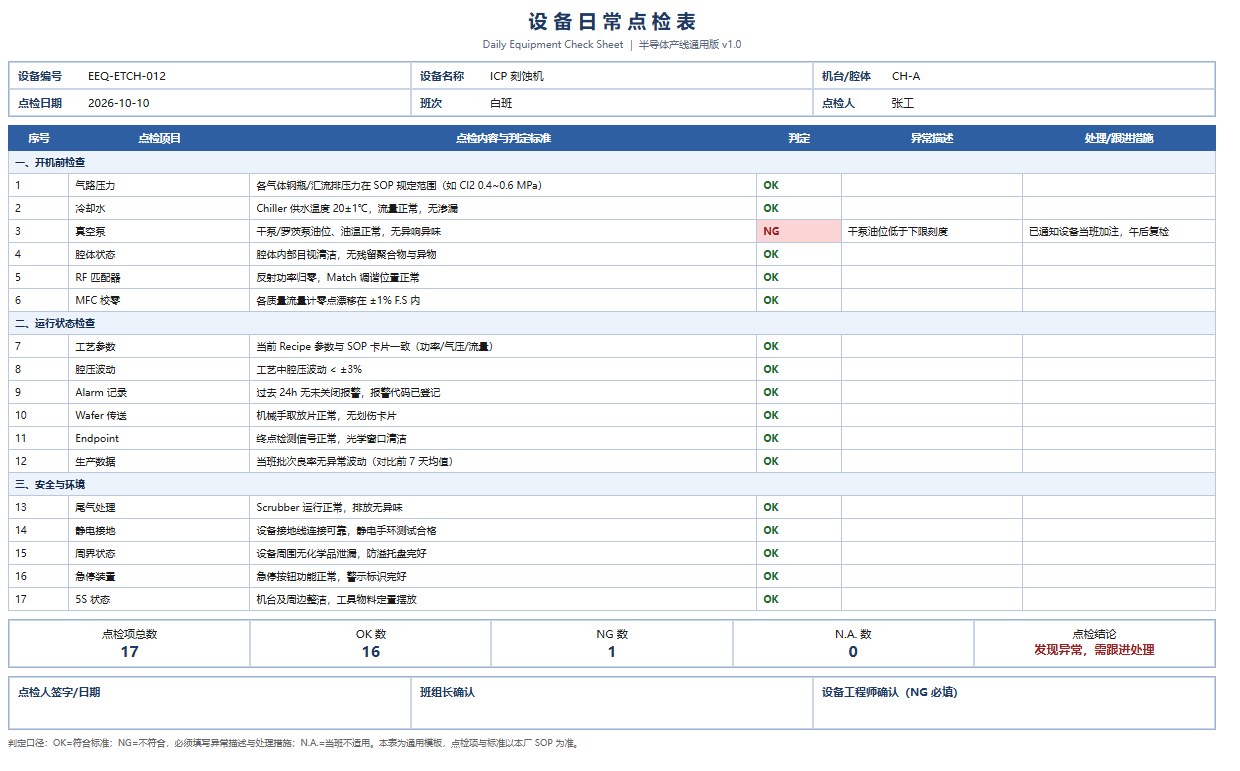Click the '点检内容与判定标准' column header

[x=503, y=138]
